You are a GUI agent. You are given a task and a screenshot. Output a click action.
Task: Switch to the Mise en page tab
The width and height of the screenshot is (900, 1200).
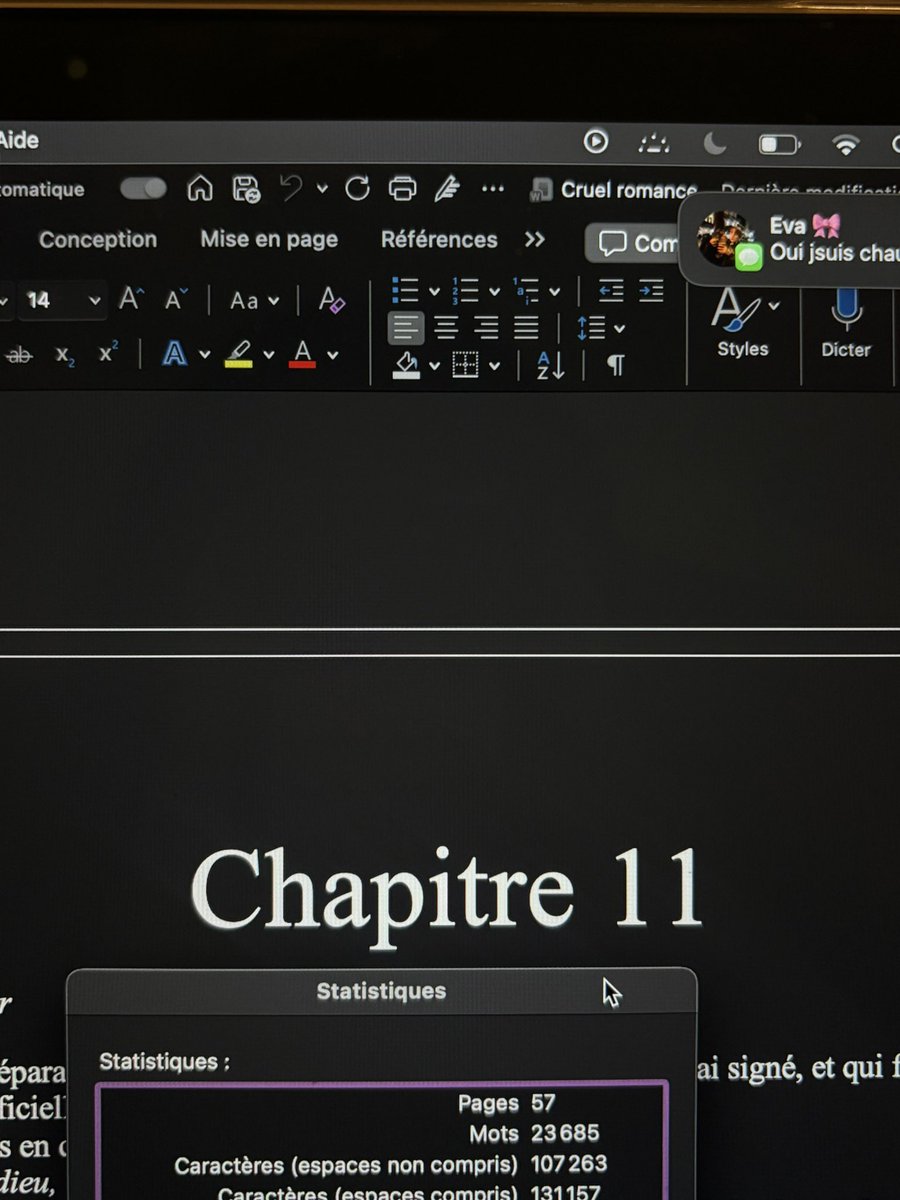click(269, 239)
